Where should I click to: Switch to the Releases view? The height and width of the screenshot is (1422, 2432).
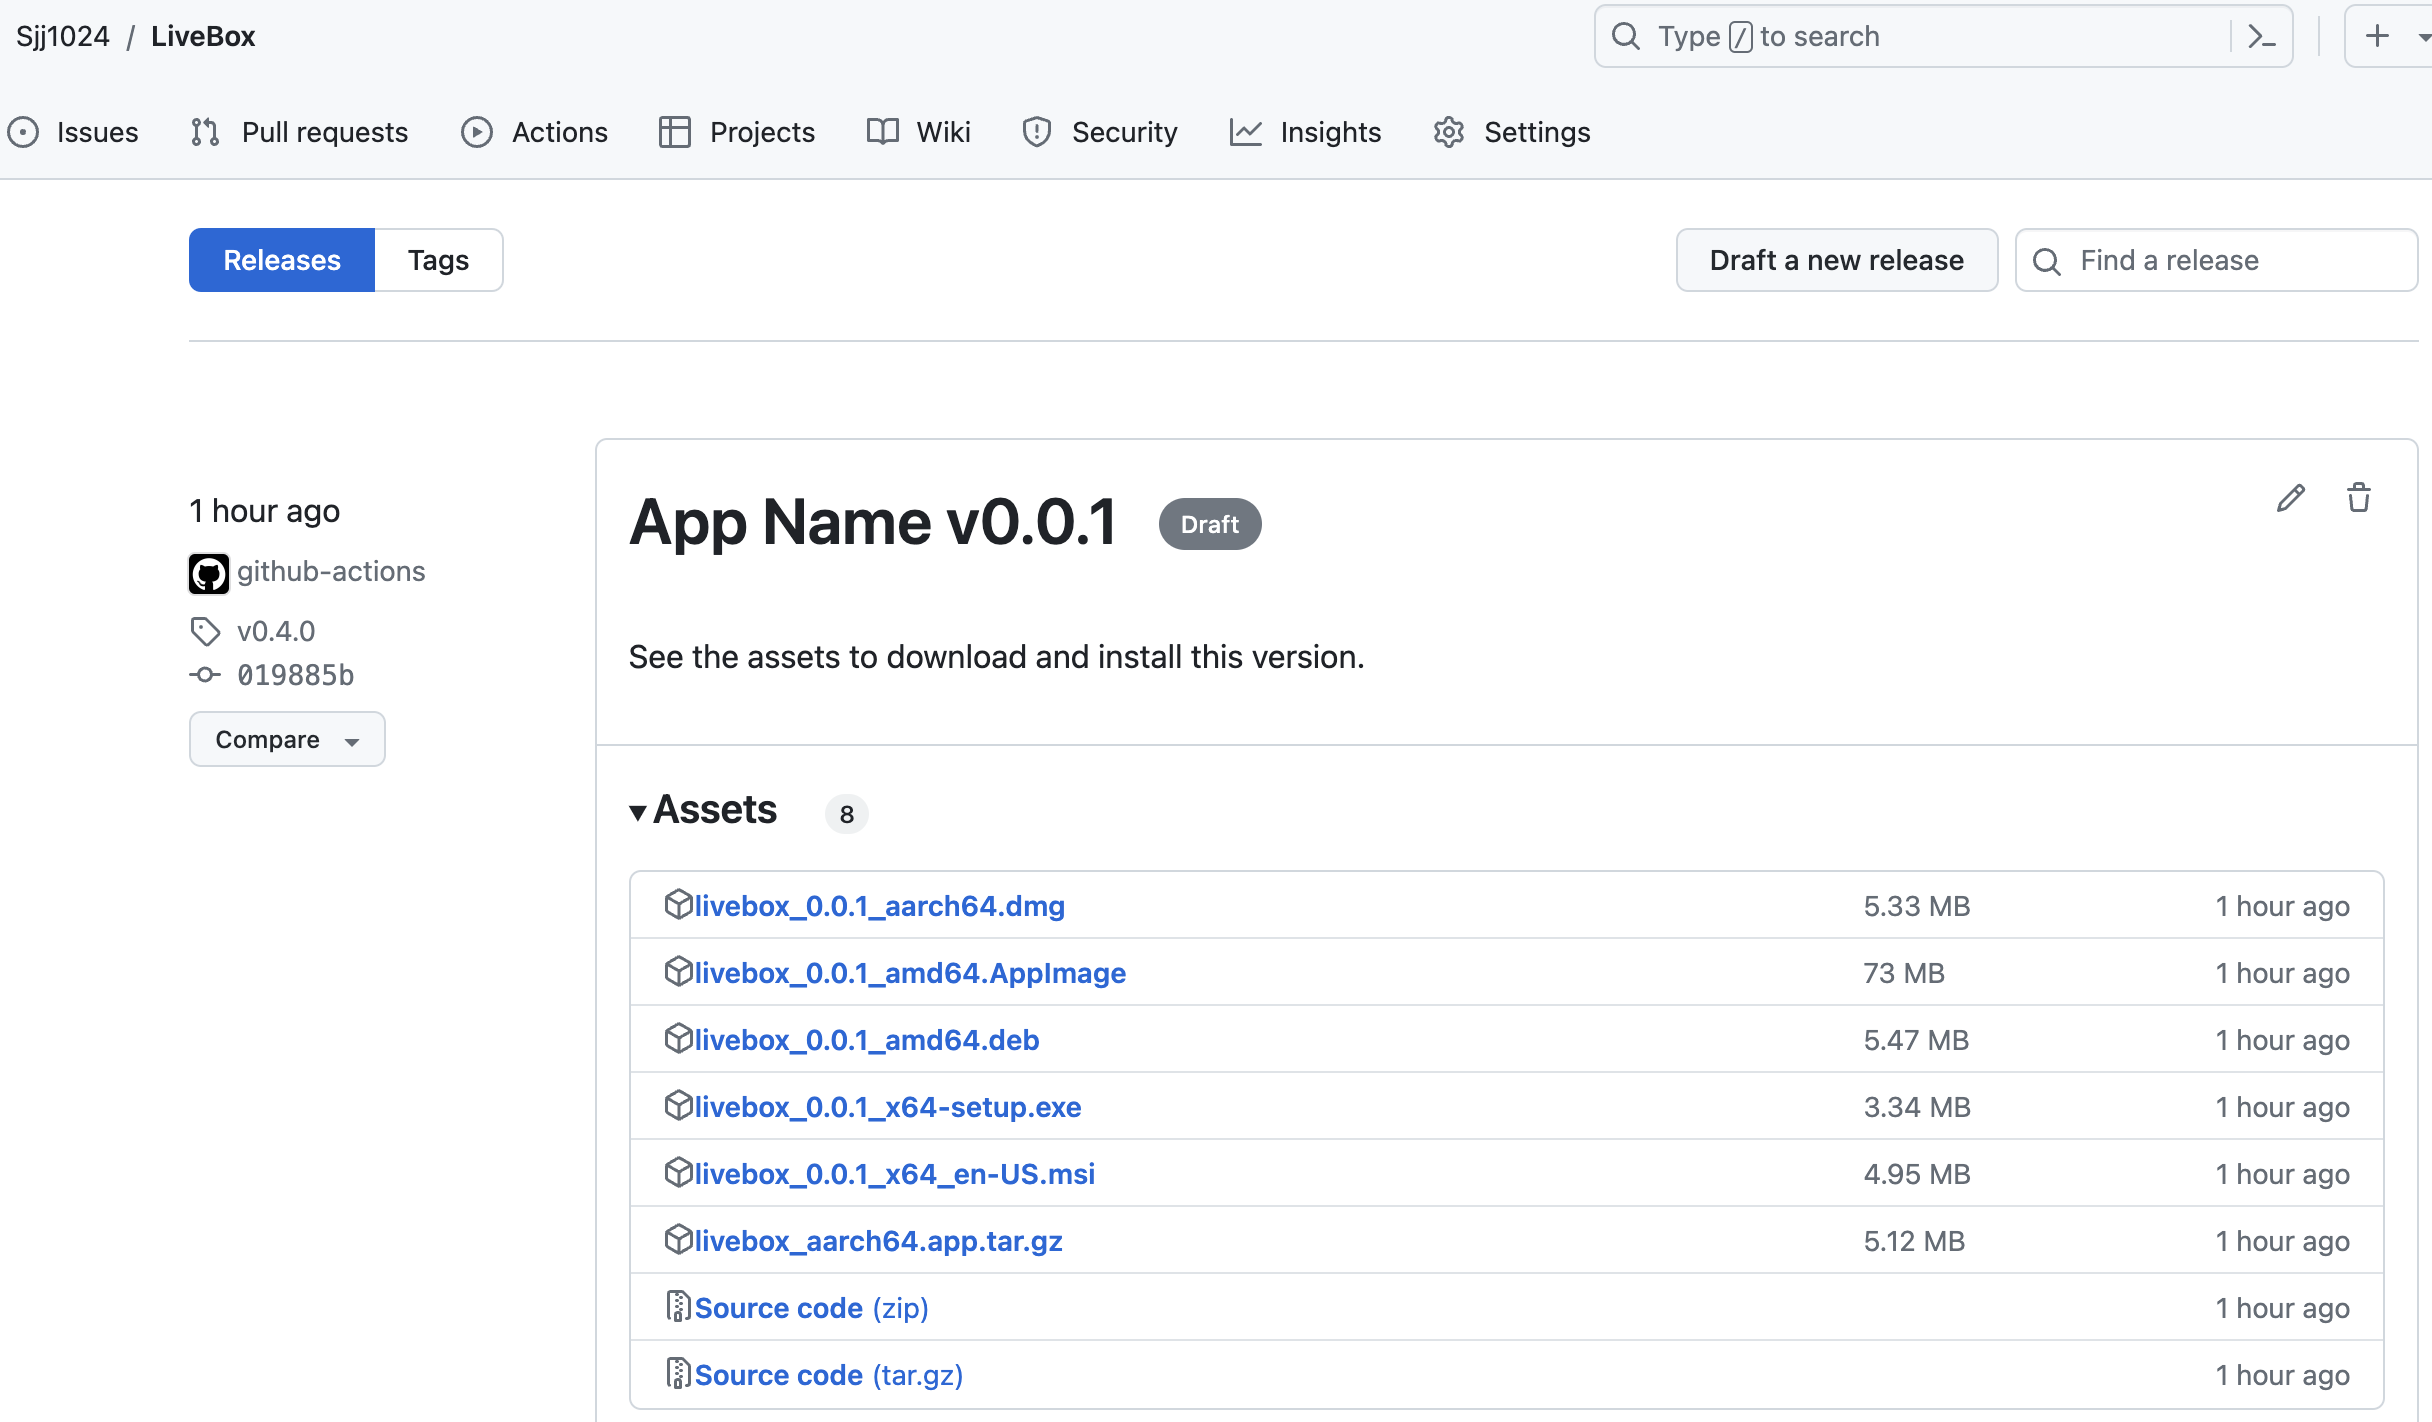click(x=281, y=260)
